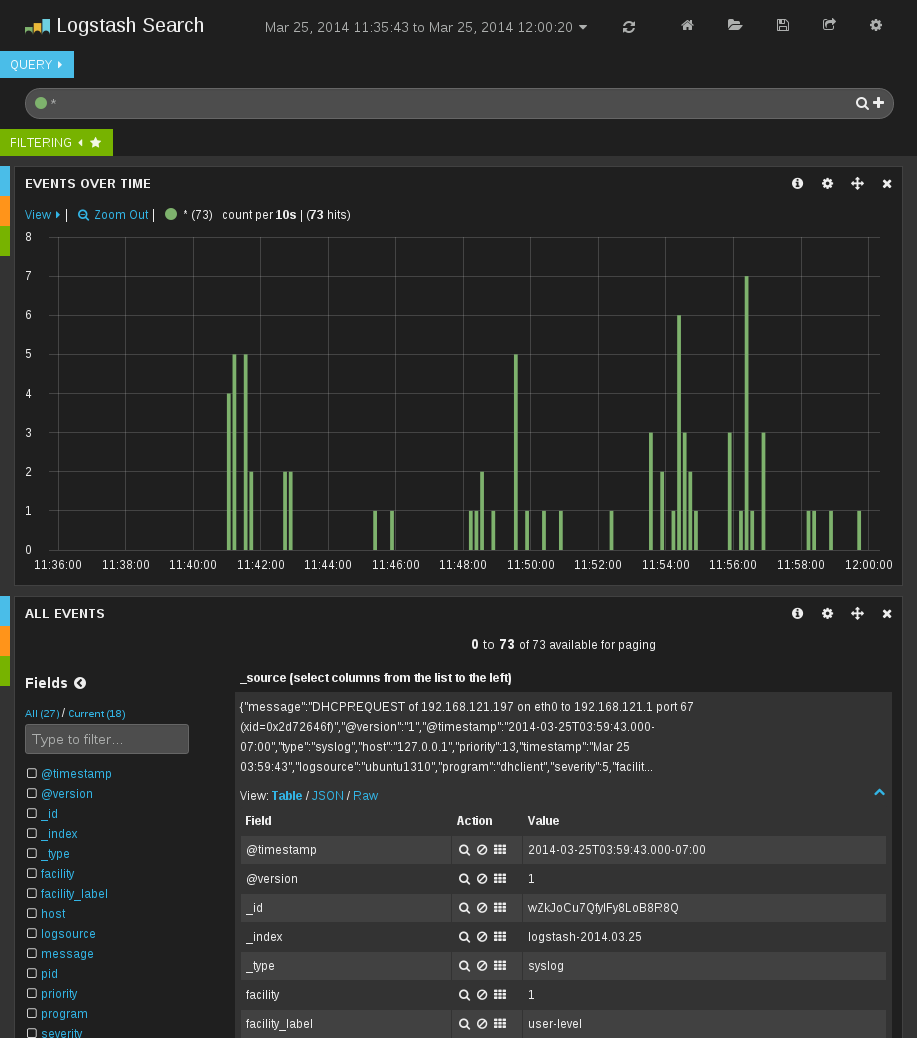This screenshot has width=917, height=1038.
Task: Open Events Over Time panel settings gear
Action: pyautogui.click(x=827, y=183)
